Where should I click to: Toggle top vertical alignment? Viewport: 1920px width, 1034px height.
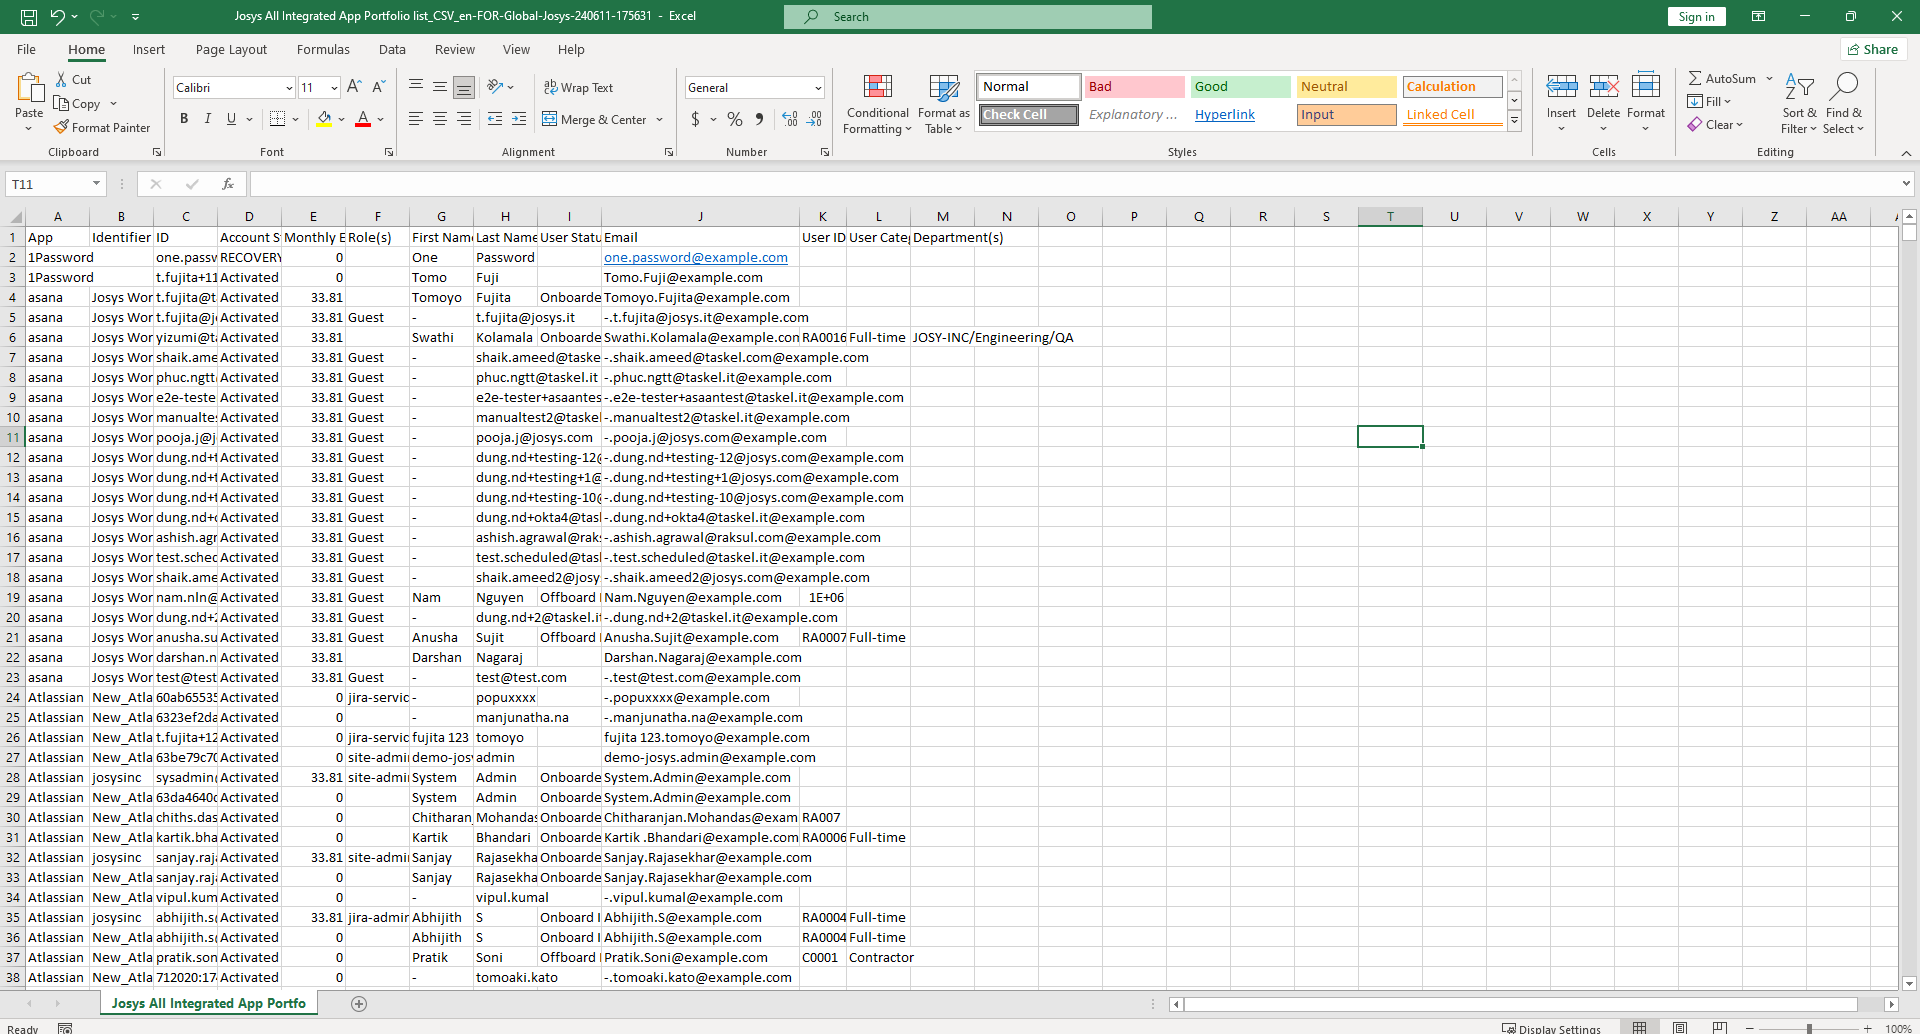pos(416,88)
